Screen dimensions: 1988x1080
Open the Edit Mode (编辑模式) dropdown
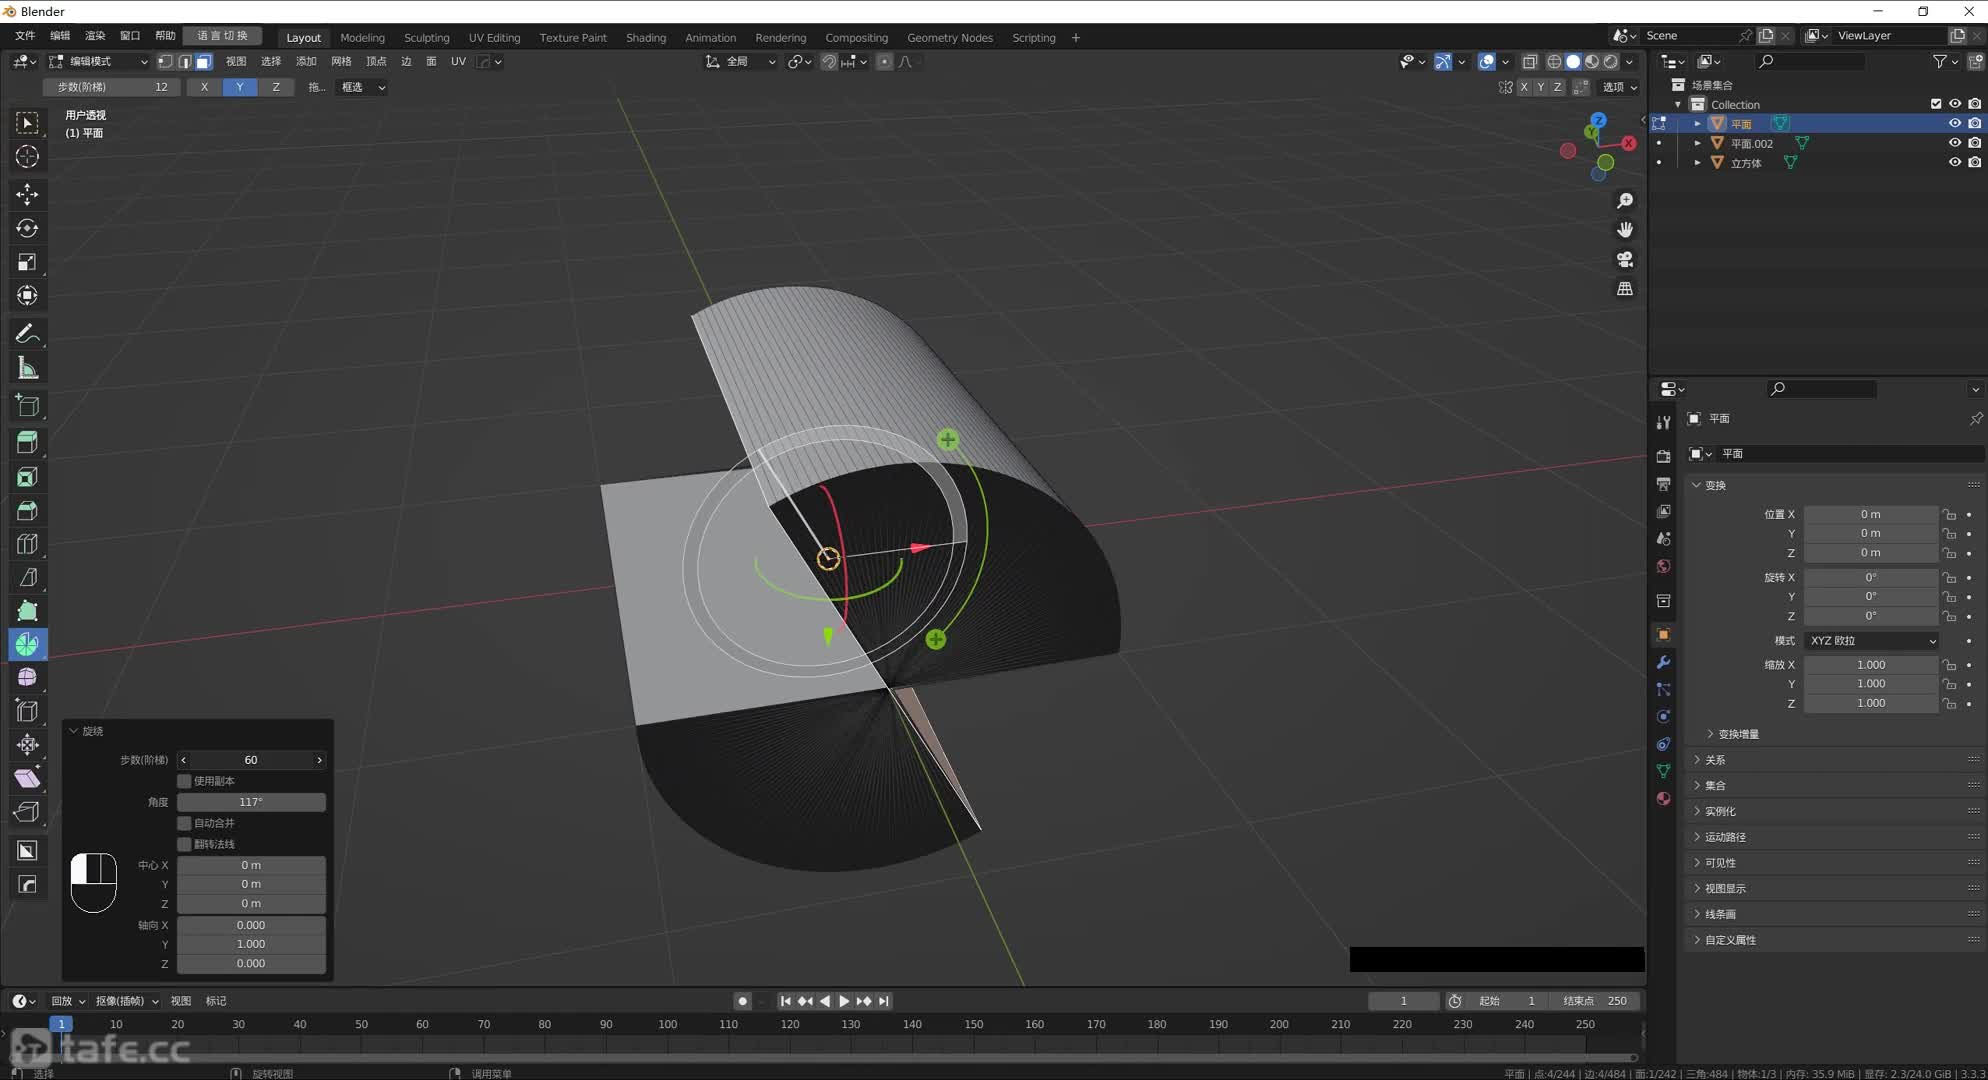(99, 61)
